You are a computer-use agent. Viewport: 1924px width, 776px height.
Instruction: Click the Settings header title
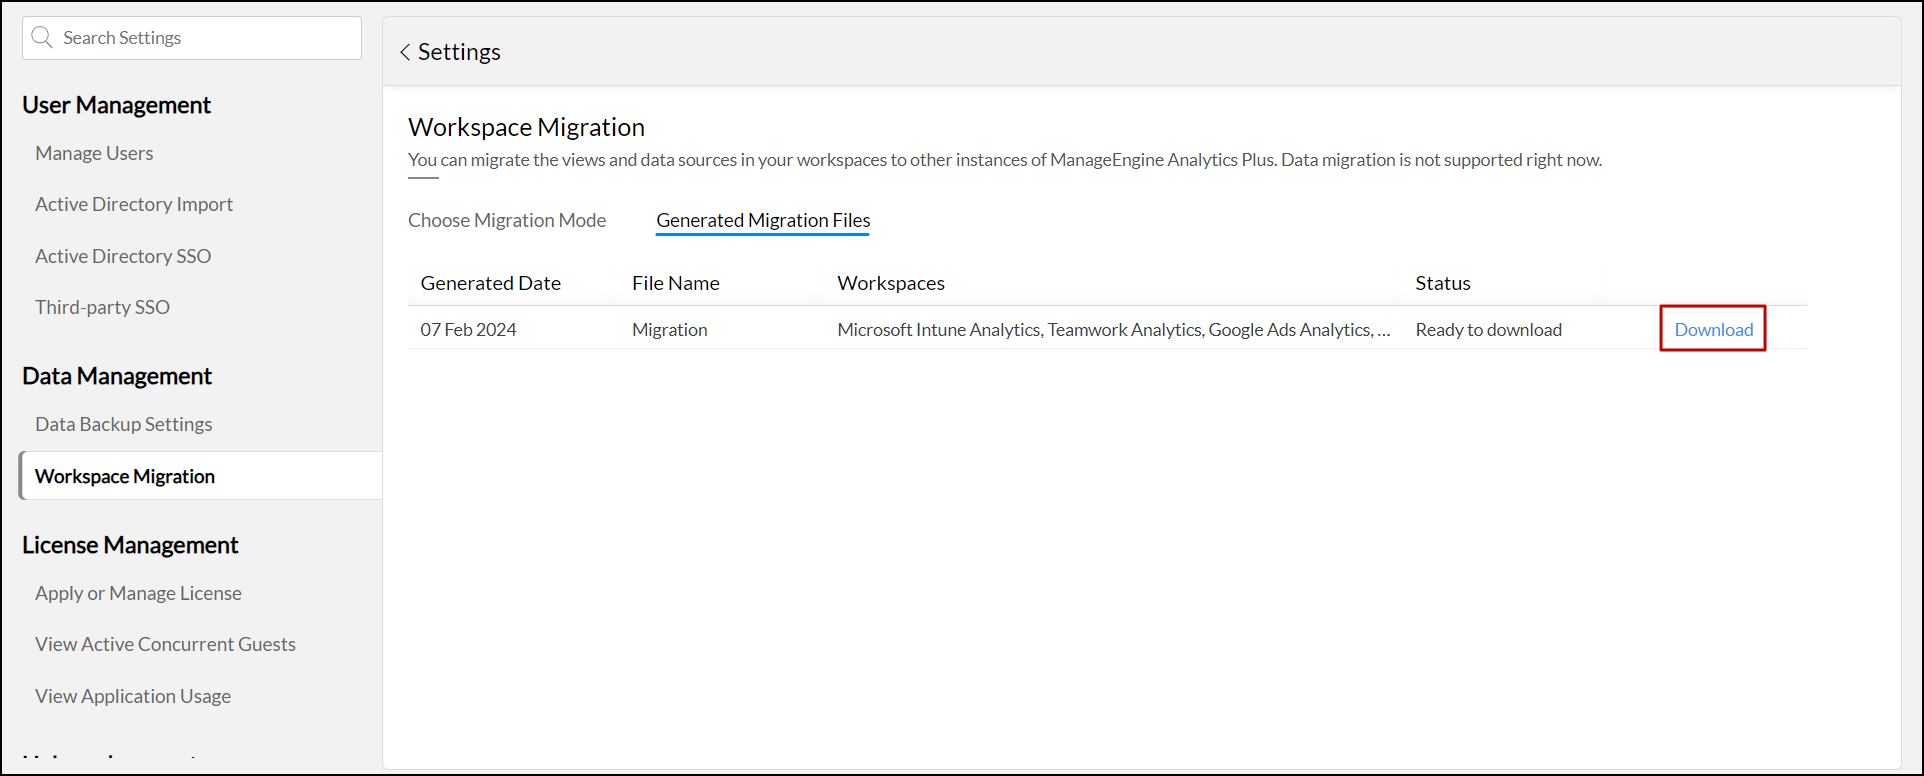(459, 52)
